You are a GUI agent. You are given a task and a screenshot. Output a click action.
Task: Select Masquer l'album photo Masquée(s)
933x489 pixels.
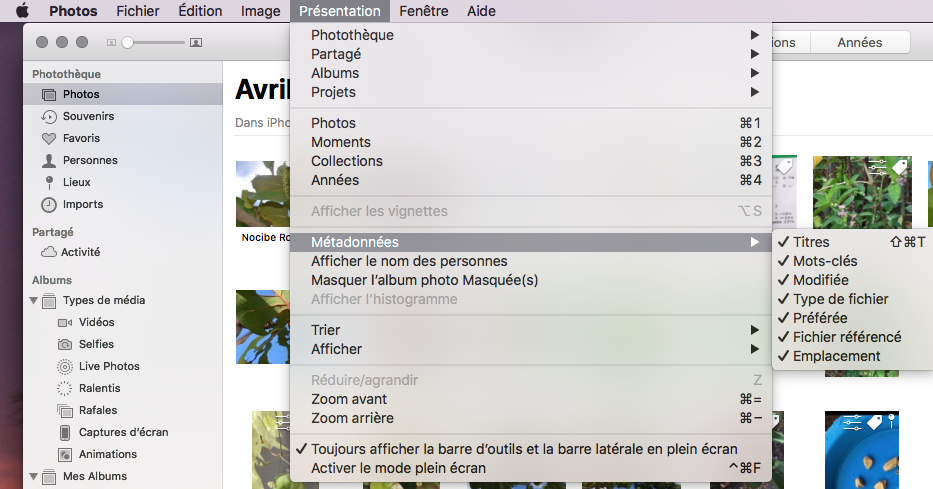point(531,280)
